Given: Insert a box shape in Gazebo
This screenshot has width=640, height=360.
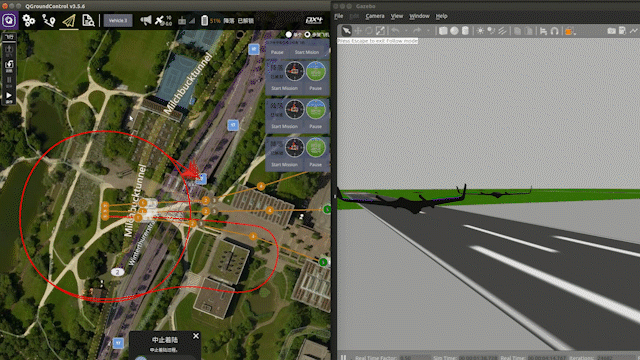Looking at the screenshot, I should 443,31.
